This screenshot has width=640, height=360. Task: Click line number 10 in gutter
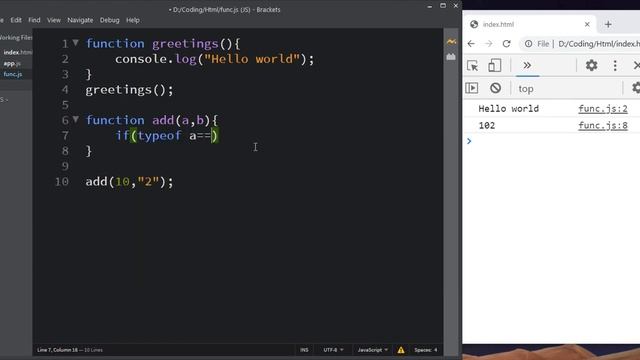pos(62,182)
